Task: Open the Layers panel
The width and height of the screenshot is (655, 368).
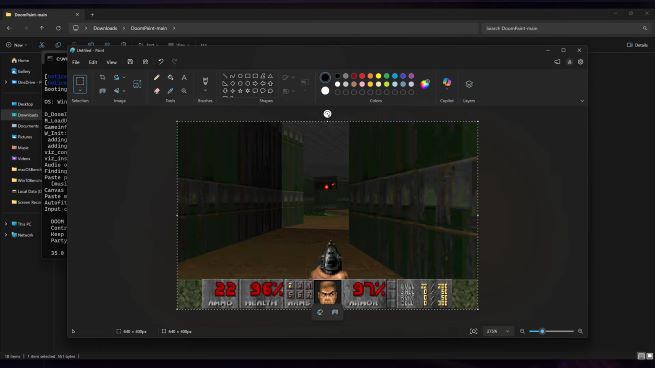Action: 469,84
